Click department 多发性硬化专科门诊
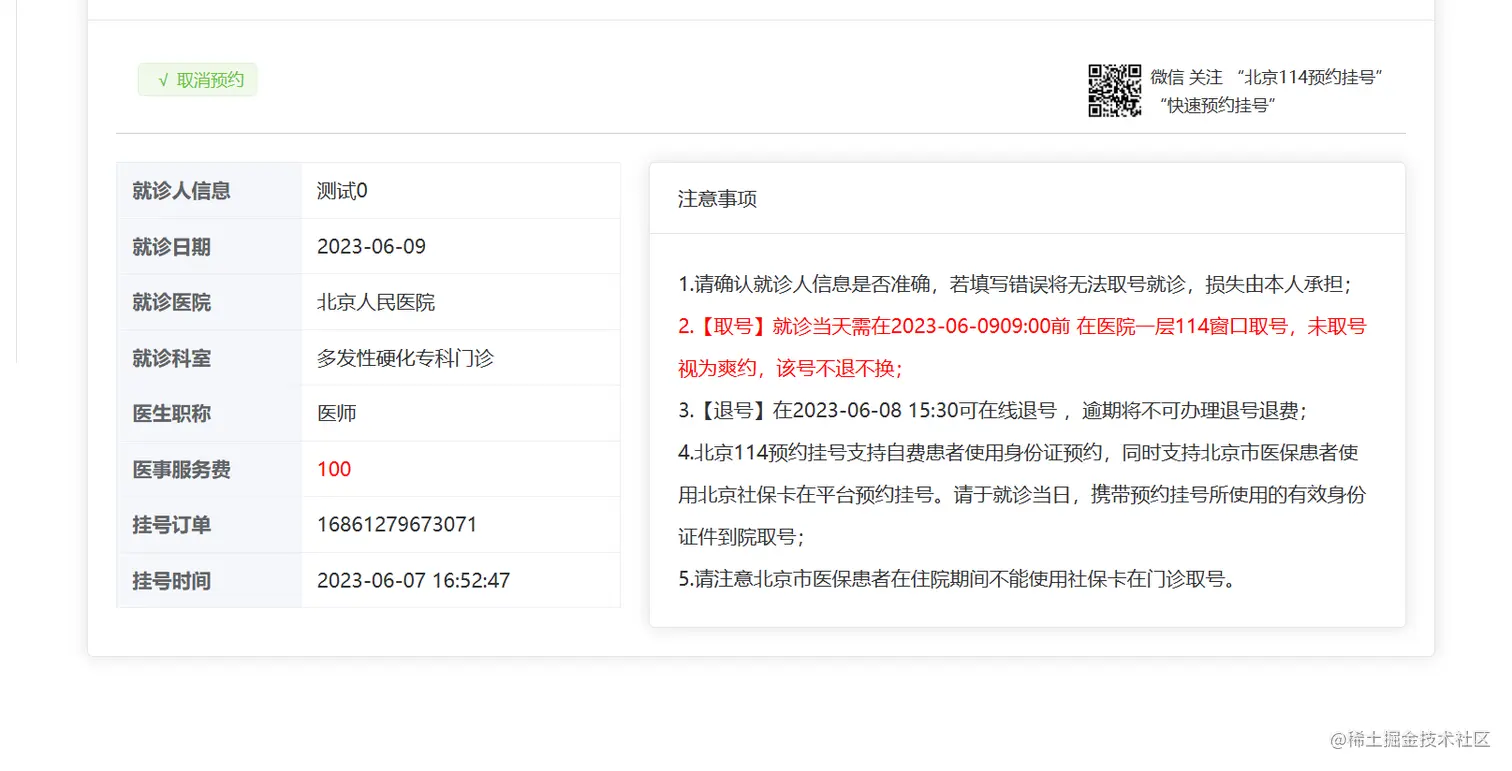1512x771 pixels. 405,358
